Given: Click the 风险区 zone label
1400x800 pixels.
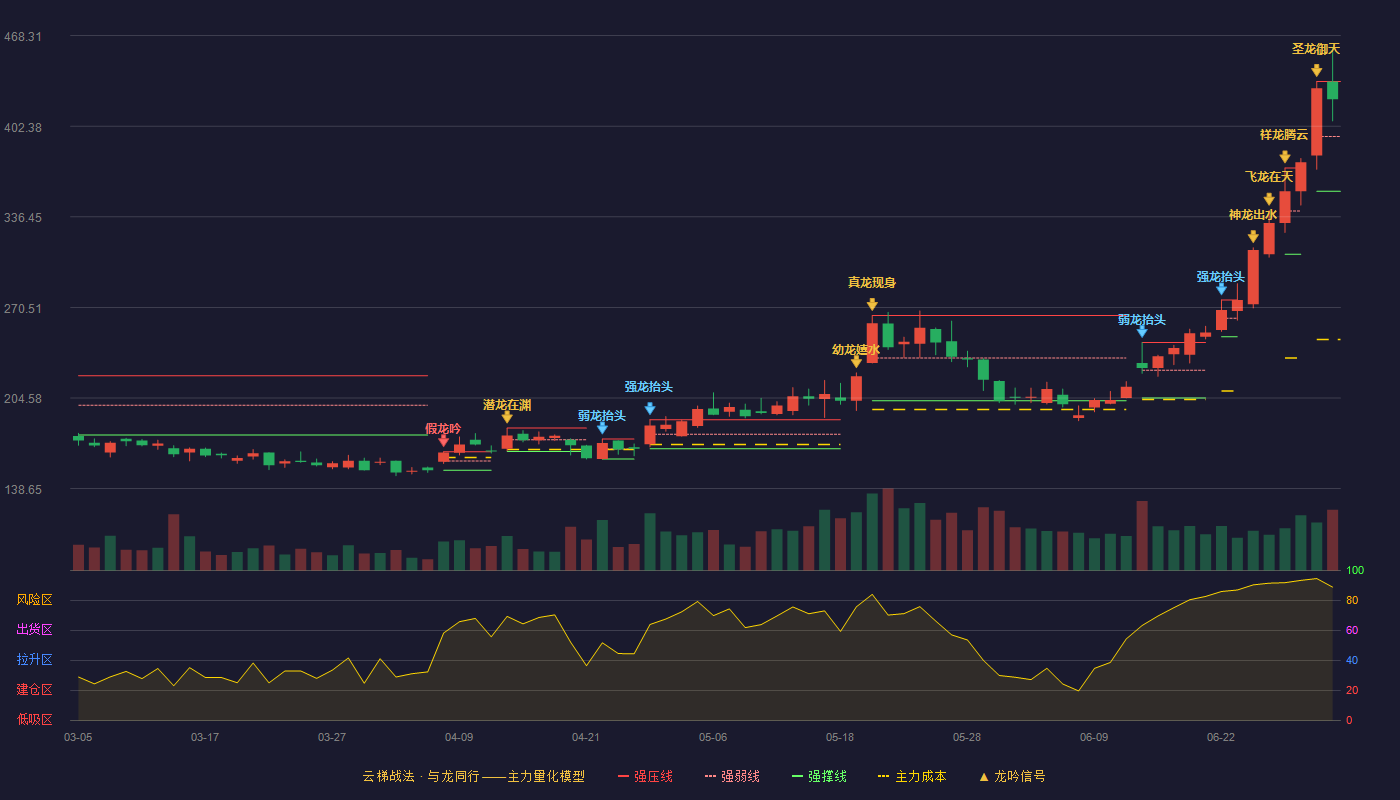Looking at the screenshot, I should 35,600.
